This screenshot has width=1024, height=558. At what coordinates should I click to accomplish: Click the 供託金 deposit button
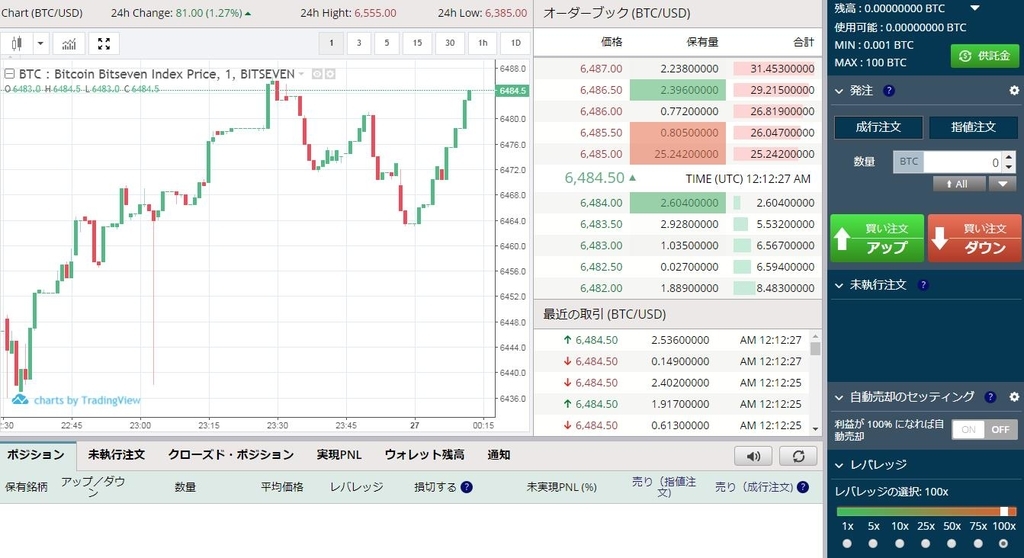point(985,56)
